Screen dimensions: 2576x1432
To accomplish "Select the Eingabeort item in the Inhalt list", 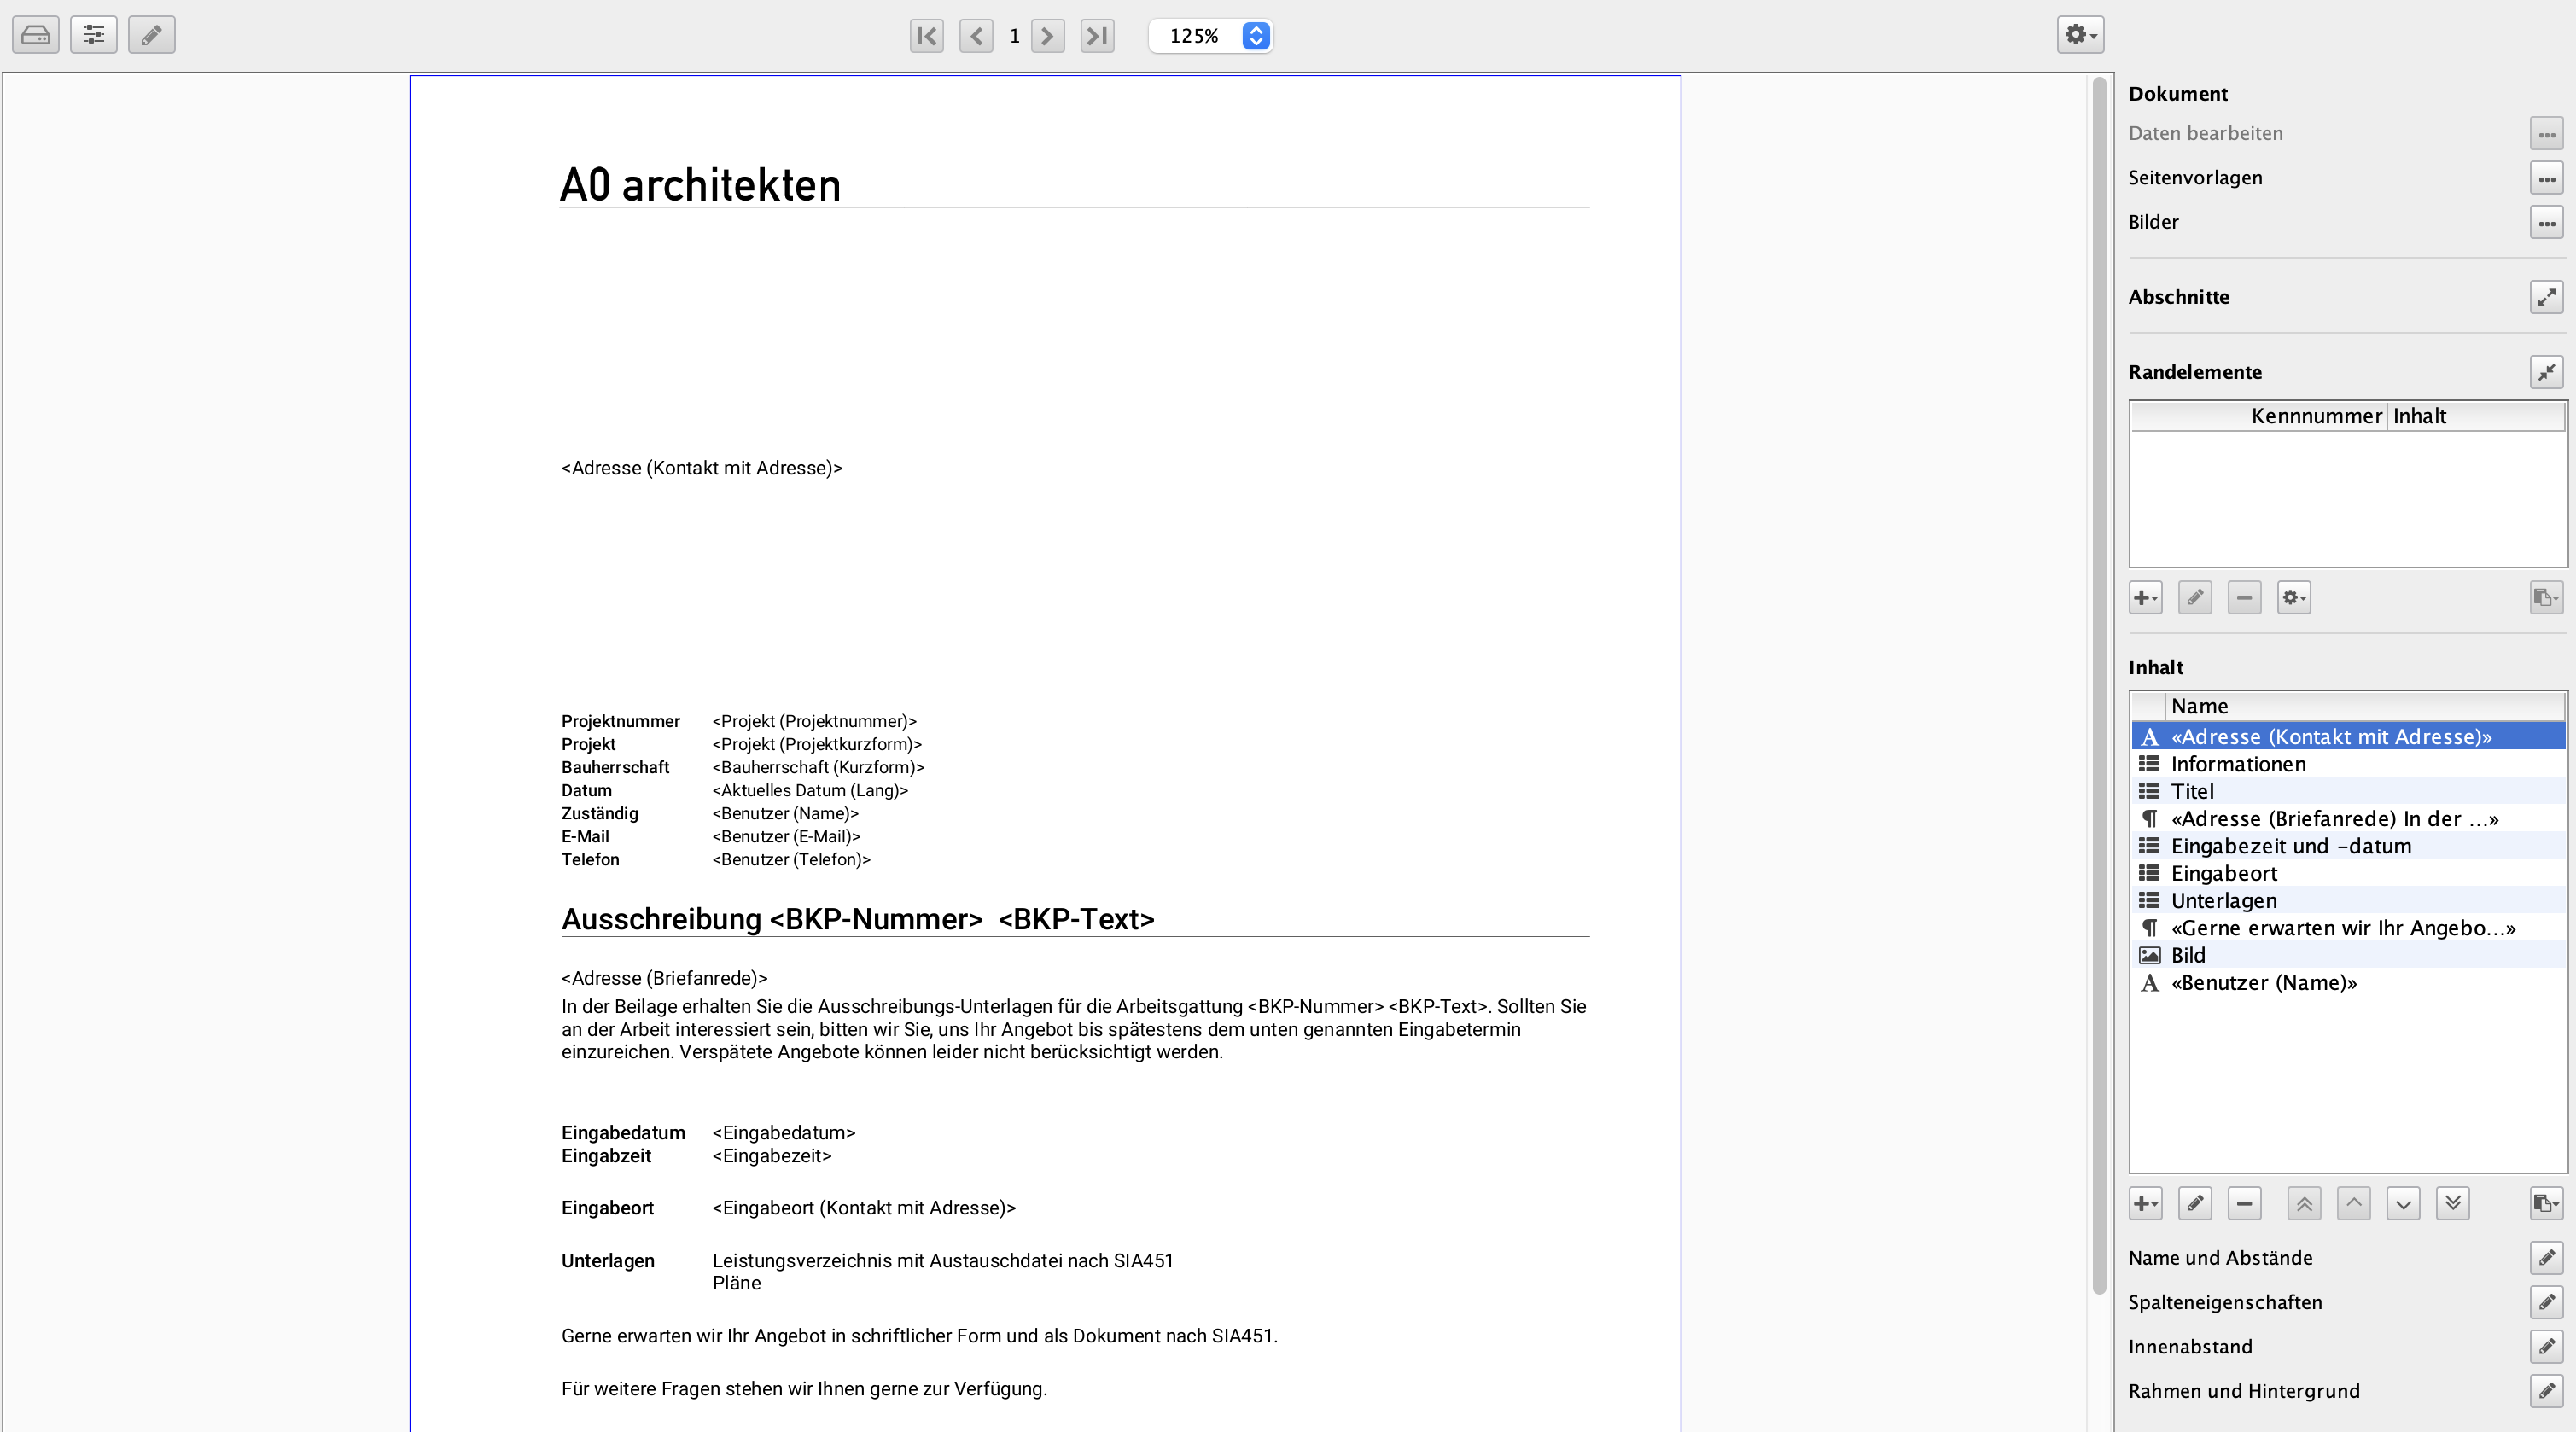I will pos(2224,873).
